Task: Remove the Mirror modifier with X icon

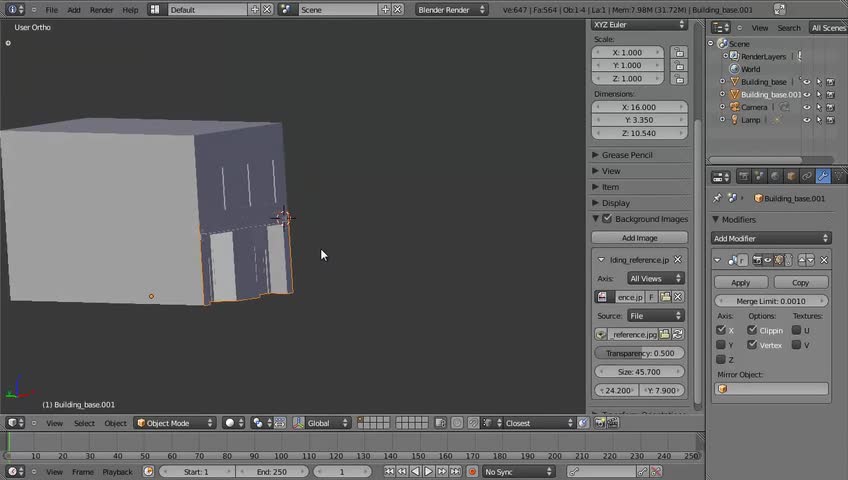Action: [x=824, y=260]
